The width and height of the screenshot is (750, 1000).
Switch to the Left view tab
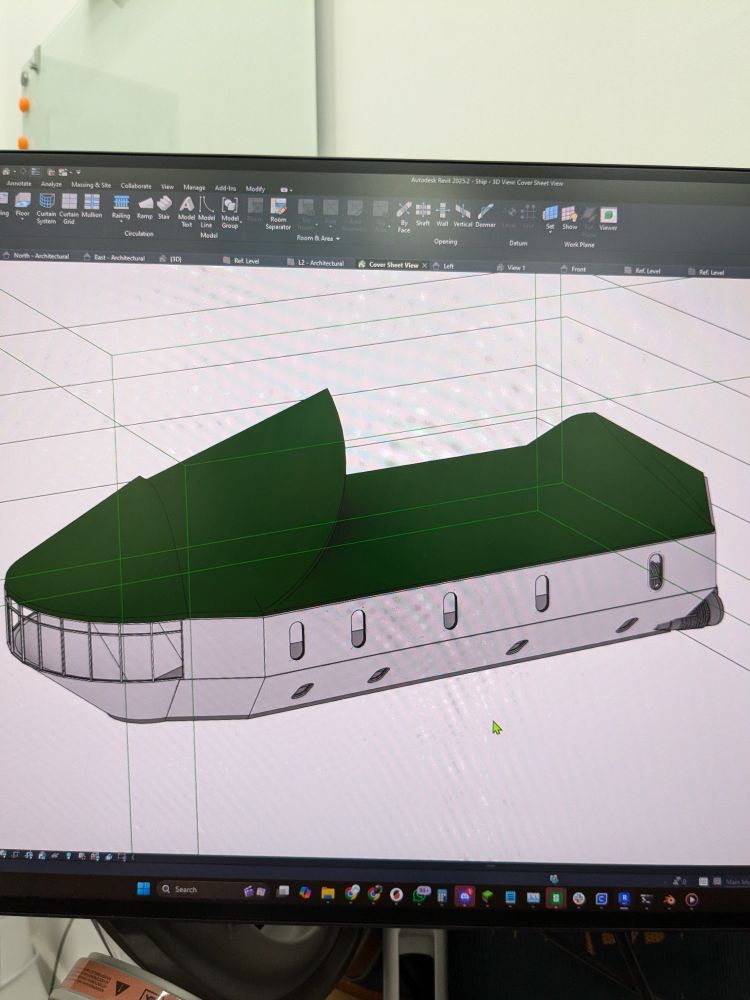(443, 266)
